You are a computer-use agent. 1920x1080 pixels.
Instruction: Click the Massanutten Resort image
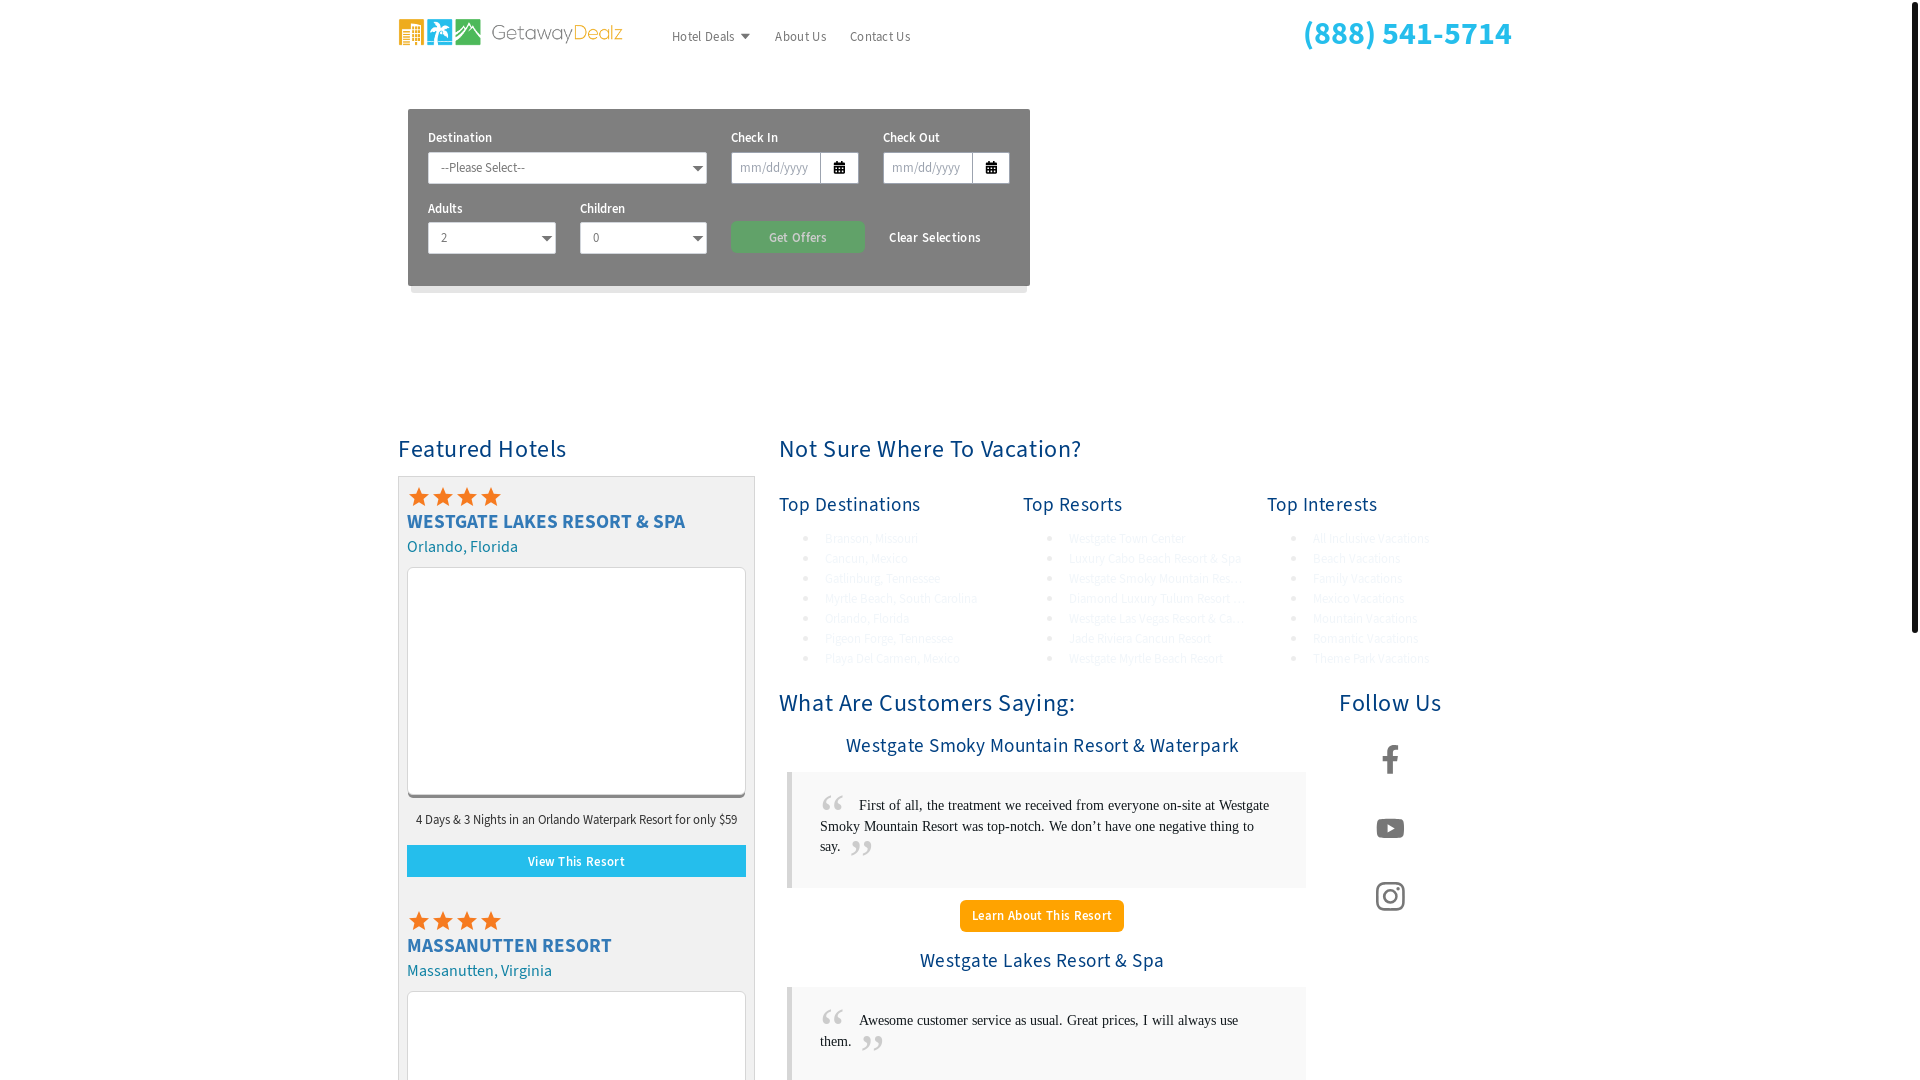(x=576, y=1036)
